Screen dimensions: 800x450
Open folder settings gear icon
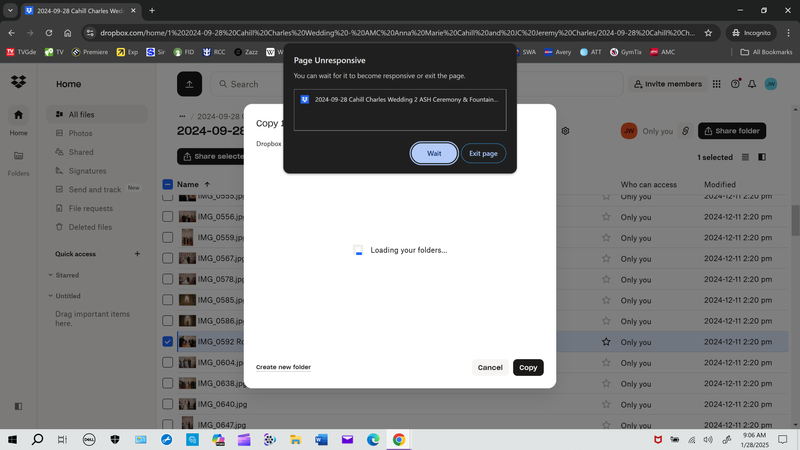pyautogui.click(x=565, y=131)
